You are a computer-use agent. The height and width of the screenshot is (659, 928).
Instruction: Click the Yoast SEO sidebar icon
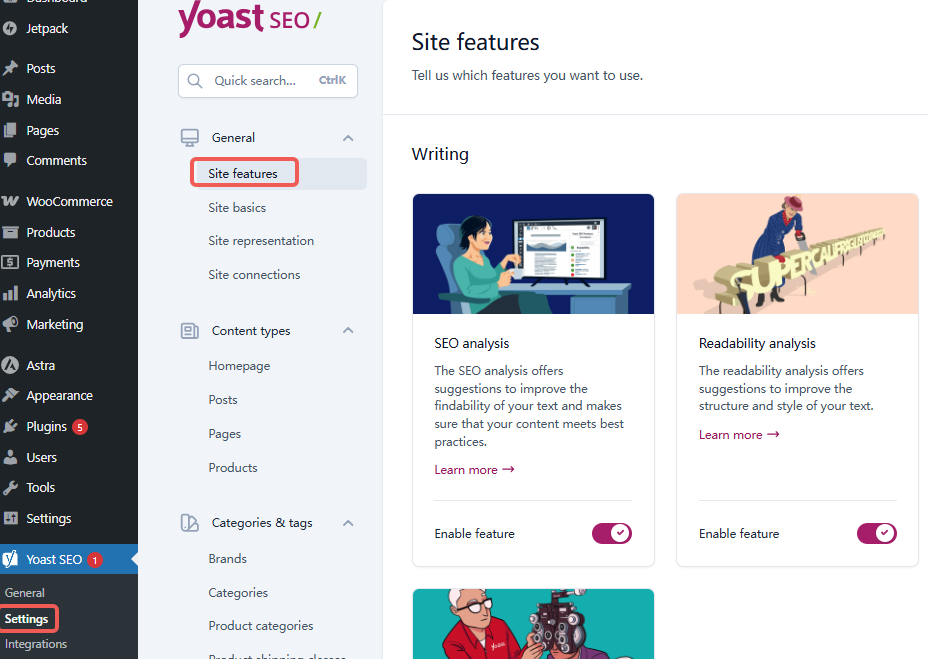[12, 559]
